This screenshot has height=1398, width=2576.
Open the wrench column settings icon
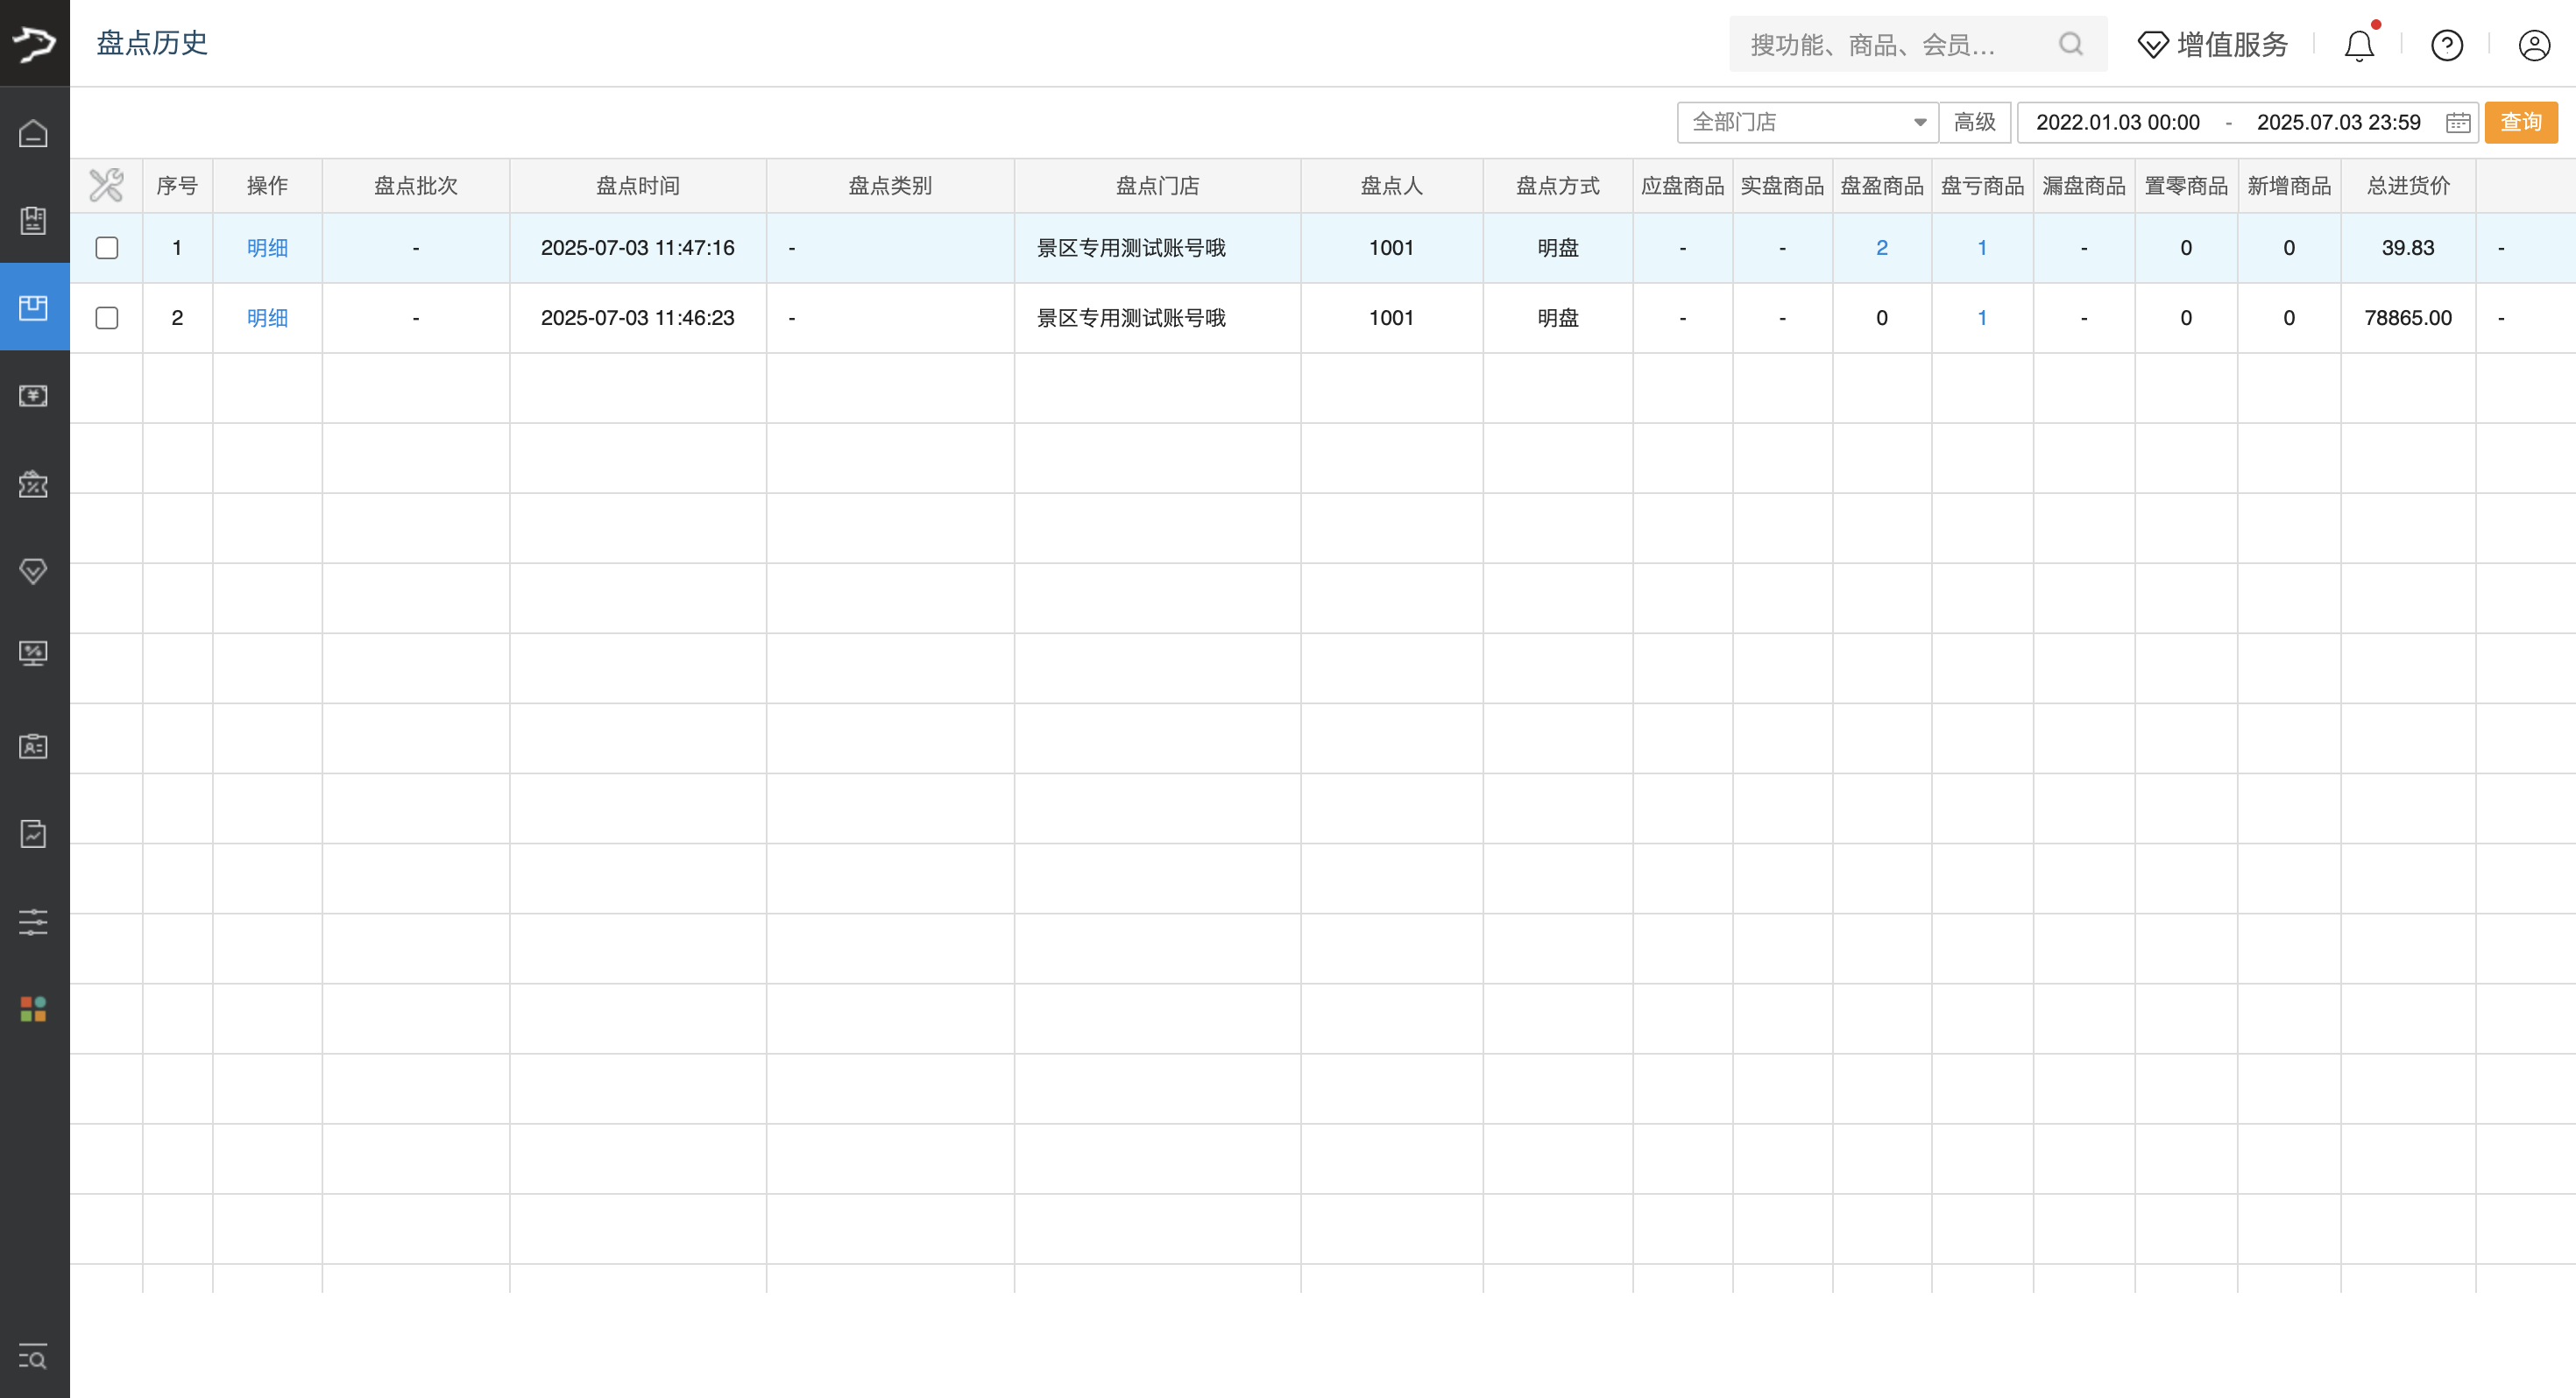(106, 185)
